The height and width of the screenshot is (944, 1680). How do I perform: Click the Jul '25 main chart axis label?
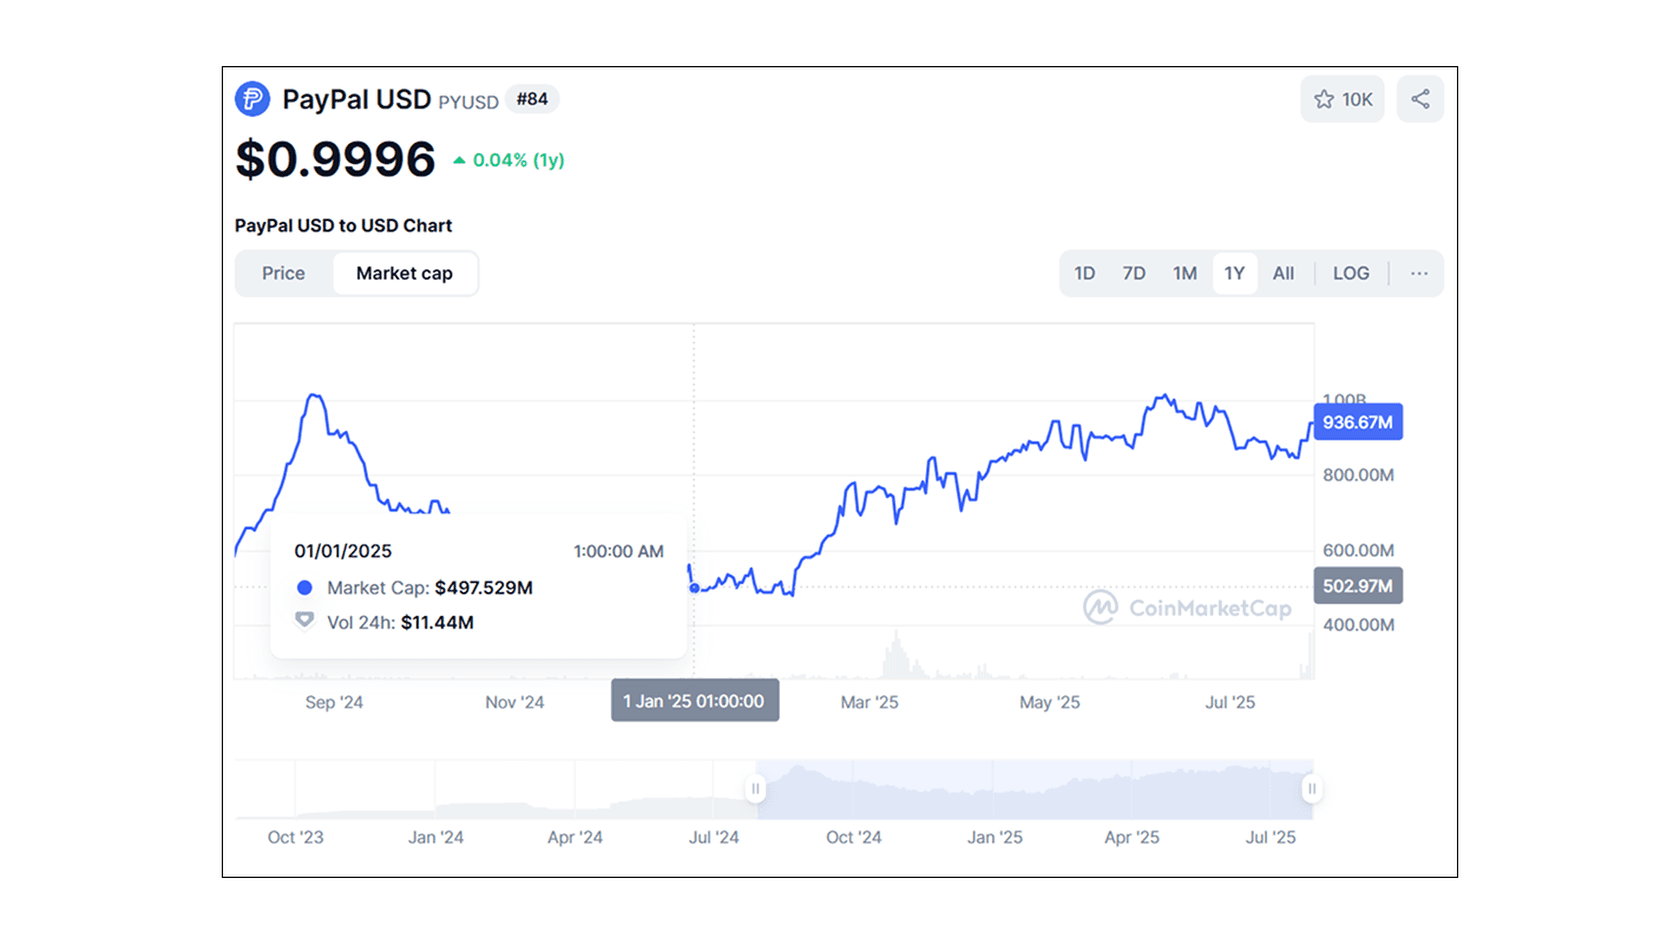pos(1230,702)
